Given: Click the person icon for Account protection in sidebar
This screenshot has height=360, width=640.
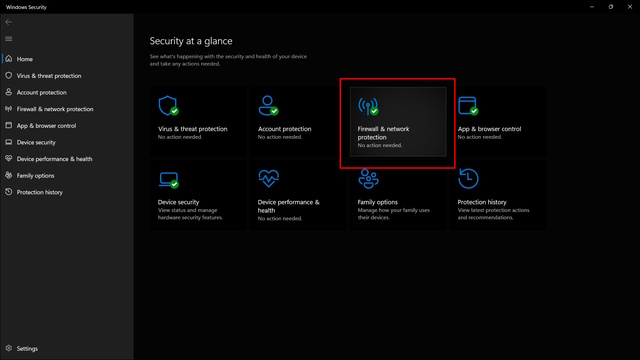Looking at the screenshot, I should point(9,92).
